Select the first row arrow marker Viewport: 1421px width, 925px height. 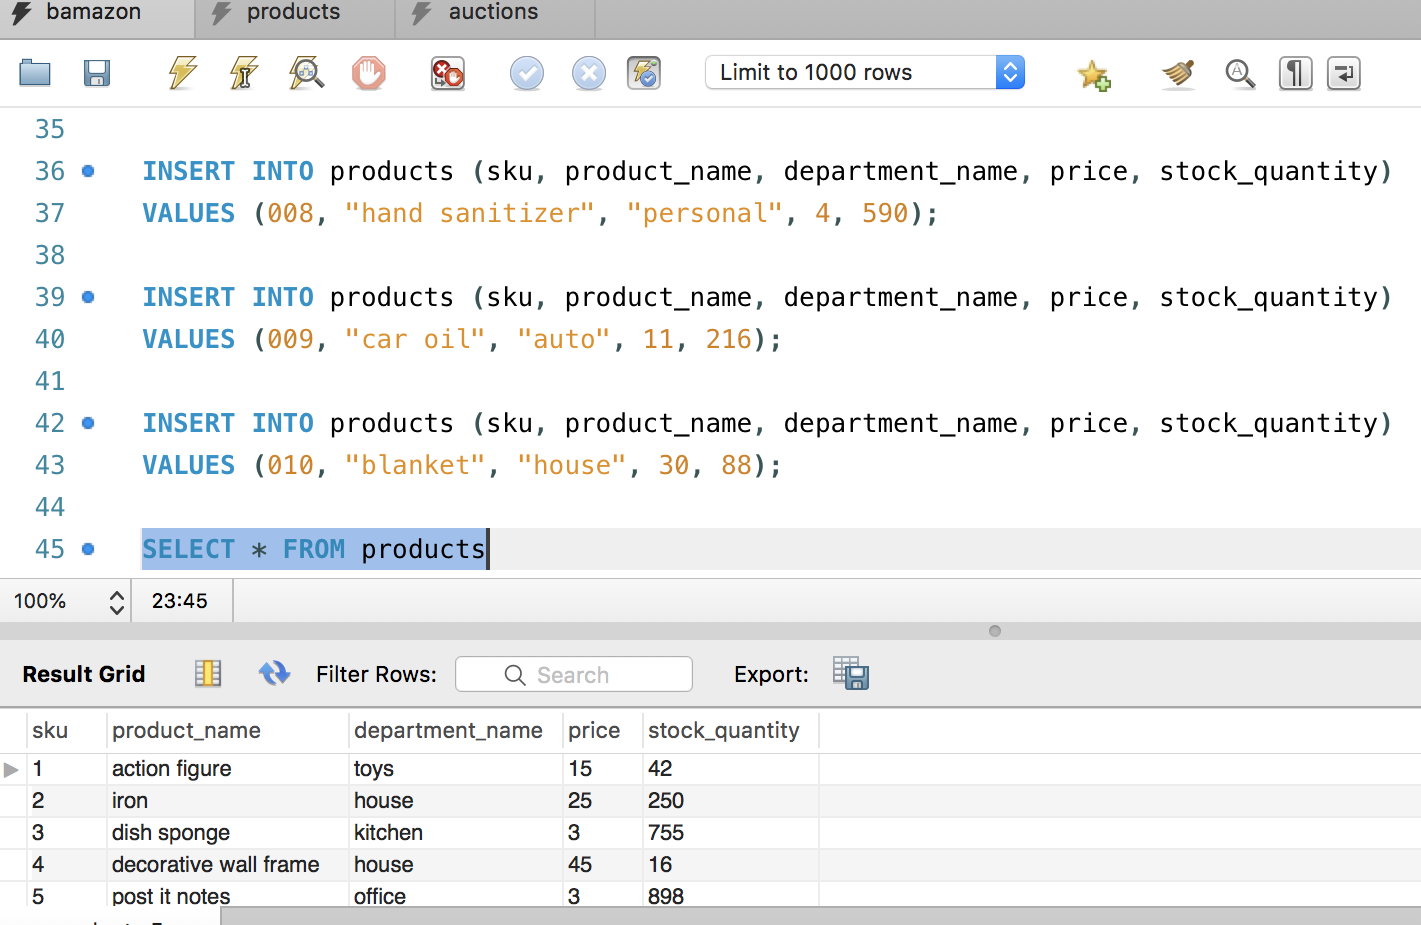tap(12, 769)
